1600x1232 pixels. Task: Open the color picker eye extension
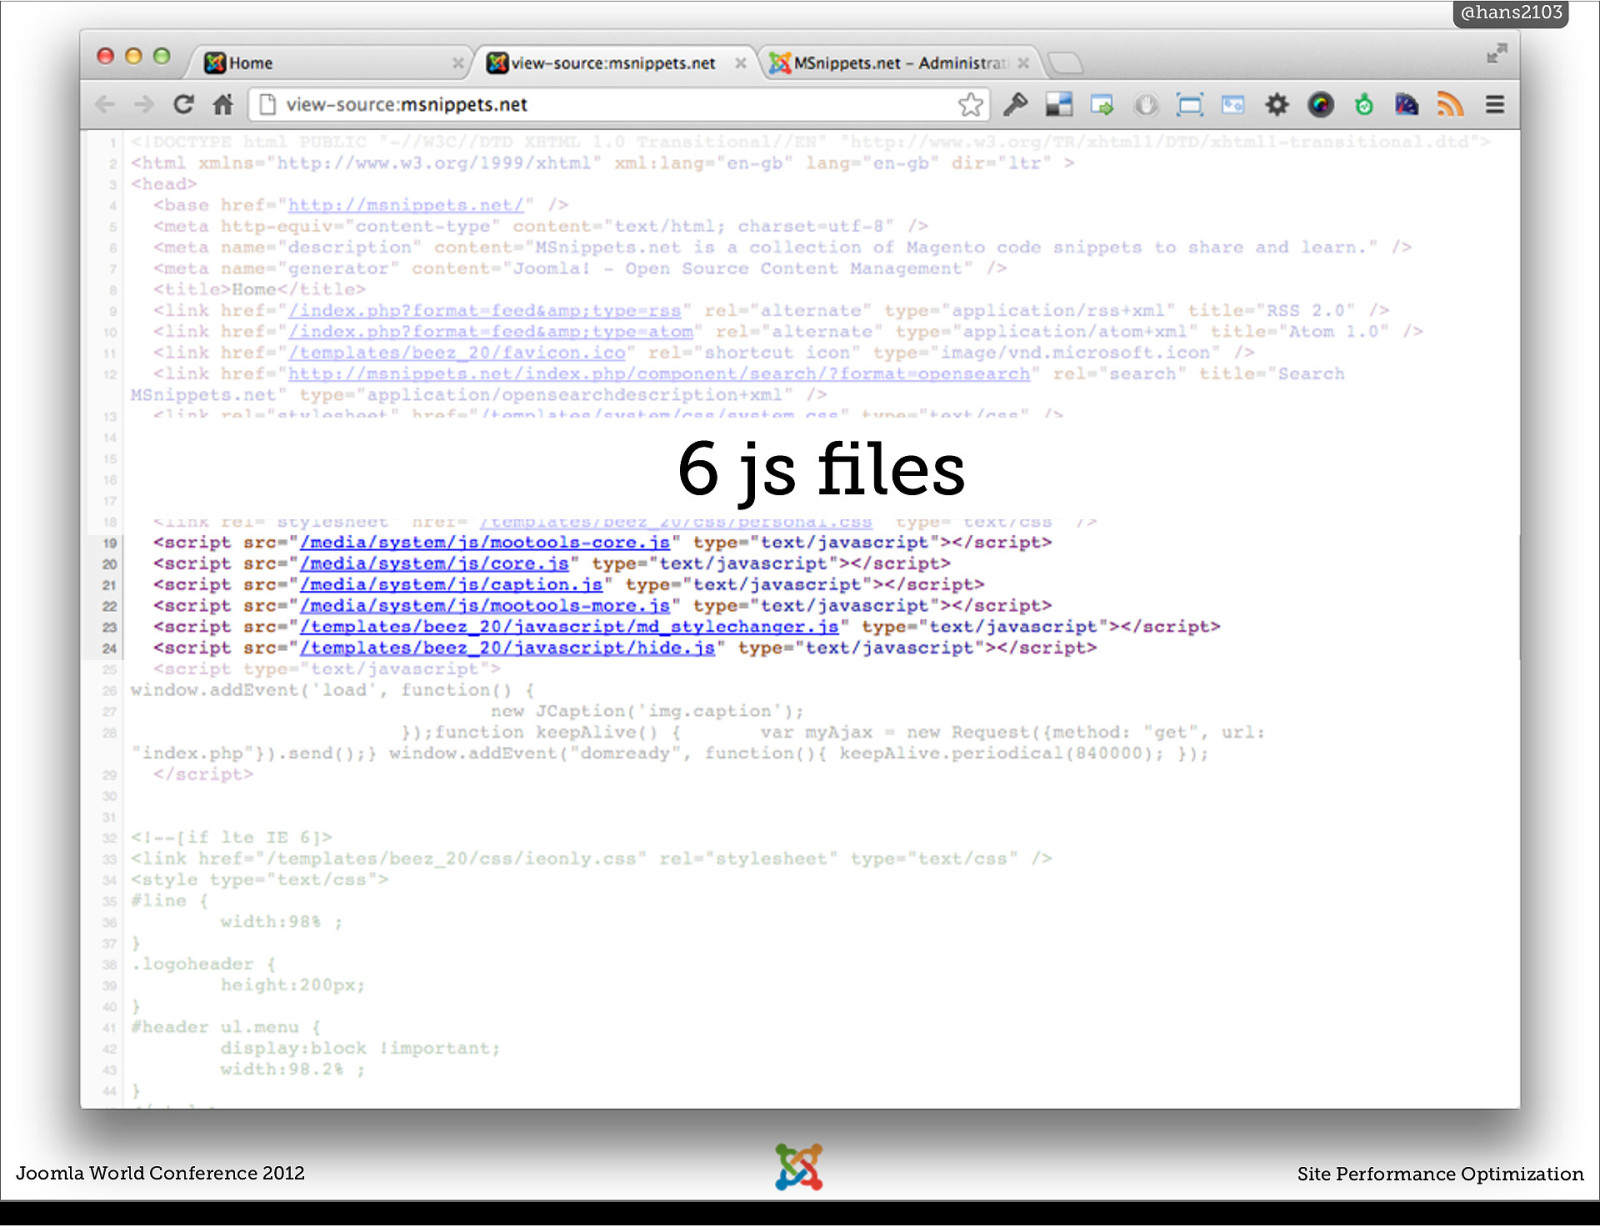click(x=1321, y=104)
